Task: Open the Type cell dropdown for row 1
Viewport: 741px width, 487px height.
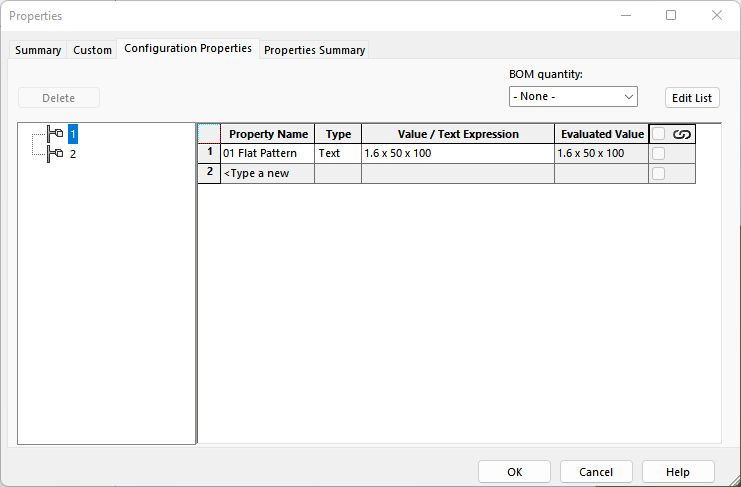Action: click(x=338, y=154)
